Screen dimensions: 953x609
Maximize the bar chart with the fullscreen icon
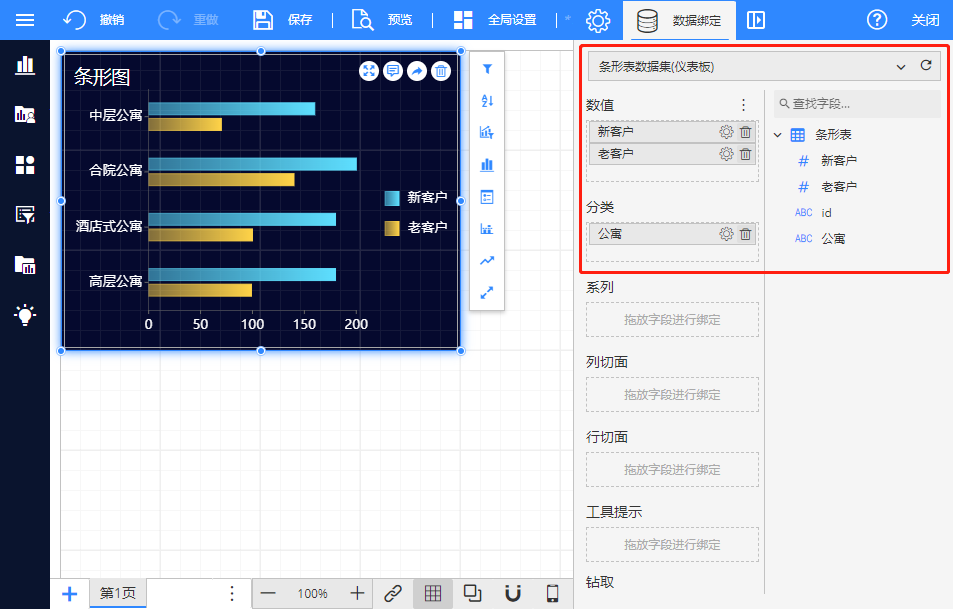(369, 71)
